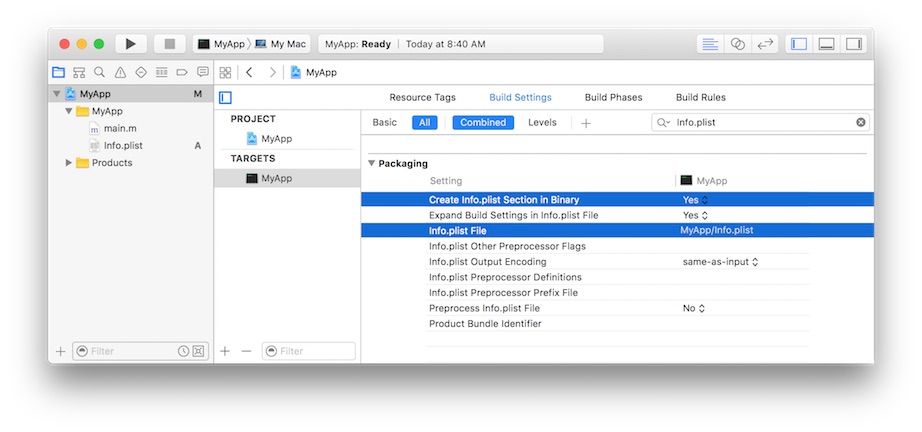Viewport: 922px width, 432px height.
Task: Toggle the Debug area panel
Action: [826, 44]
